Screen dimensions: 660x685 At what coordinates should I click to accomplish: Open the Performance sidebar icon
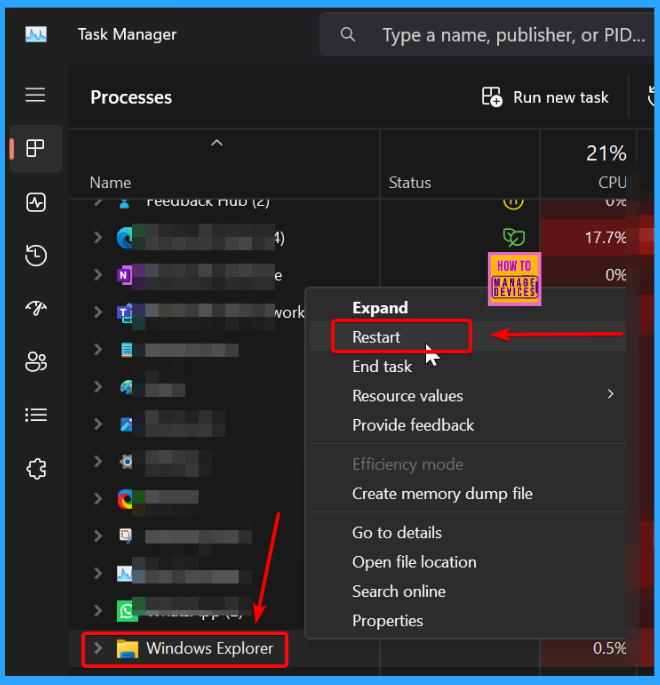35,202
